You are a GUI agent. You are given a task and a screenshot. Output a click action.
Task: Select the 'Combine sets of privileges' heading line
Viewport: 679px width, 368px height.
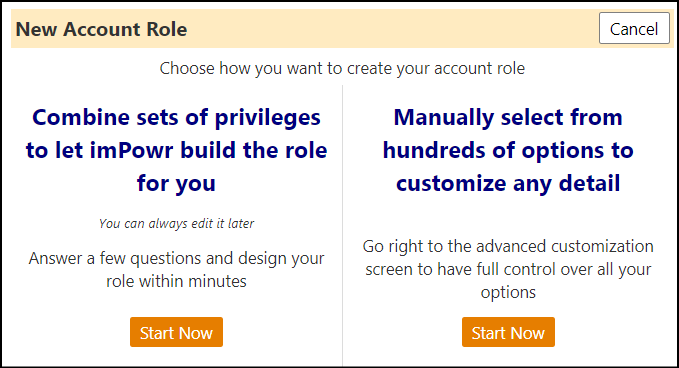tap(176, 118)
